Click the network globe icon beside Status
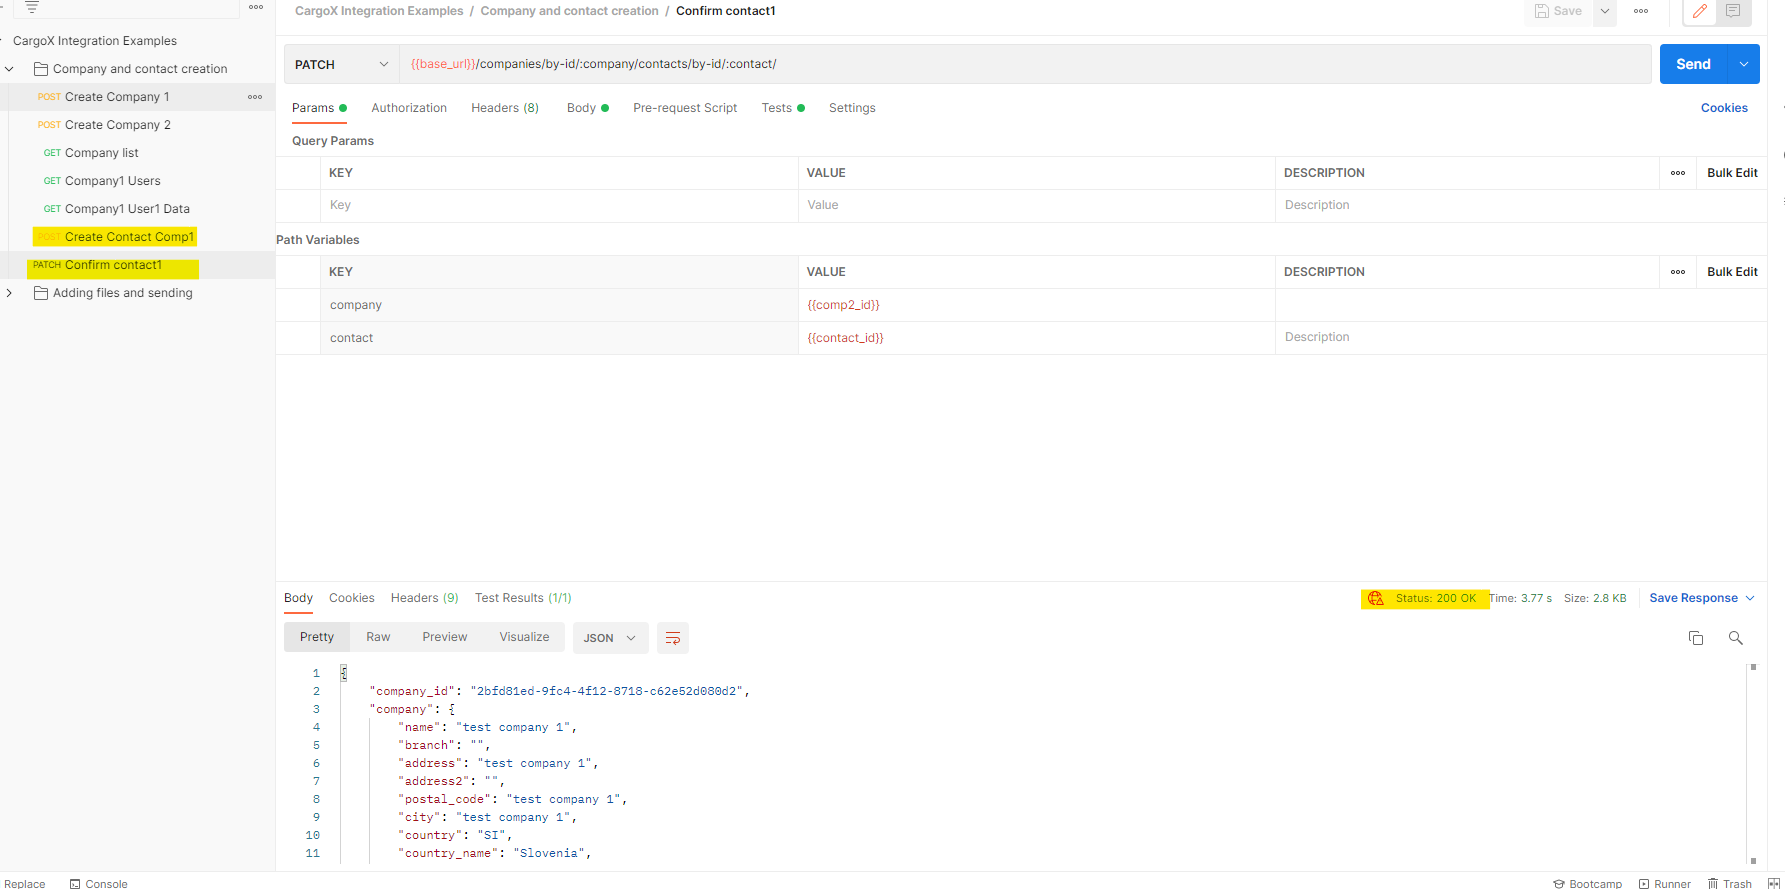Screen dimensions: 1785x889 (x=1376, y=598)
